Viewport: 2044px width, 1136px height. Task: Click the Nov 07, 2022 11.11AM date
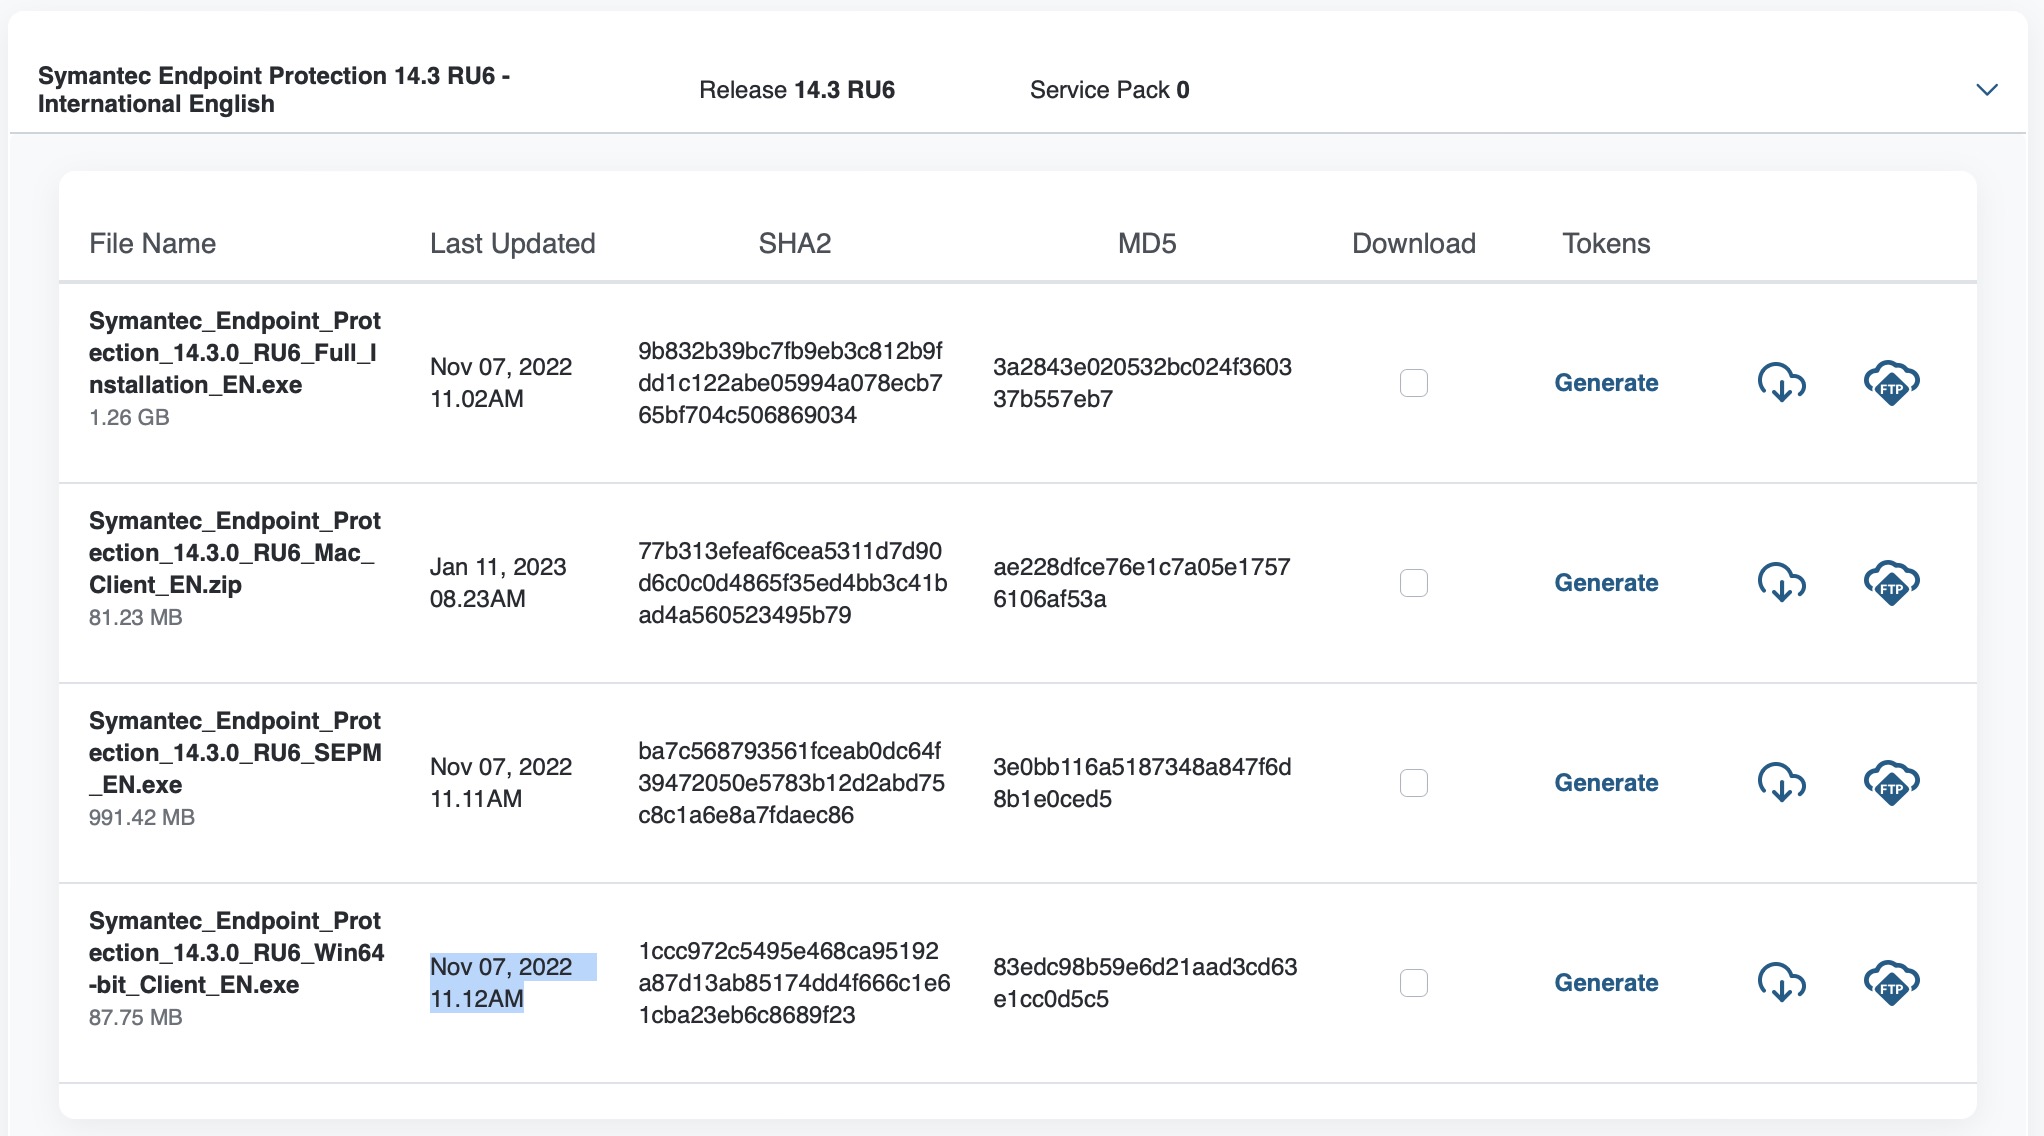point(501,783)
